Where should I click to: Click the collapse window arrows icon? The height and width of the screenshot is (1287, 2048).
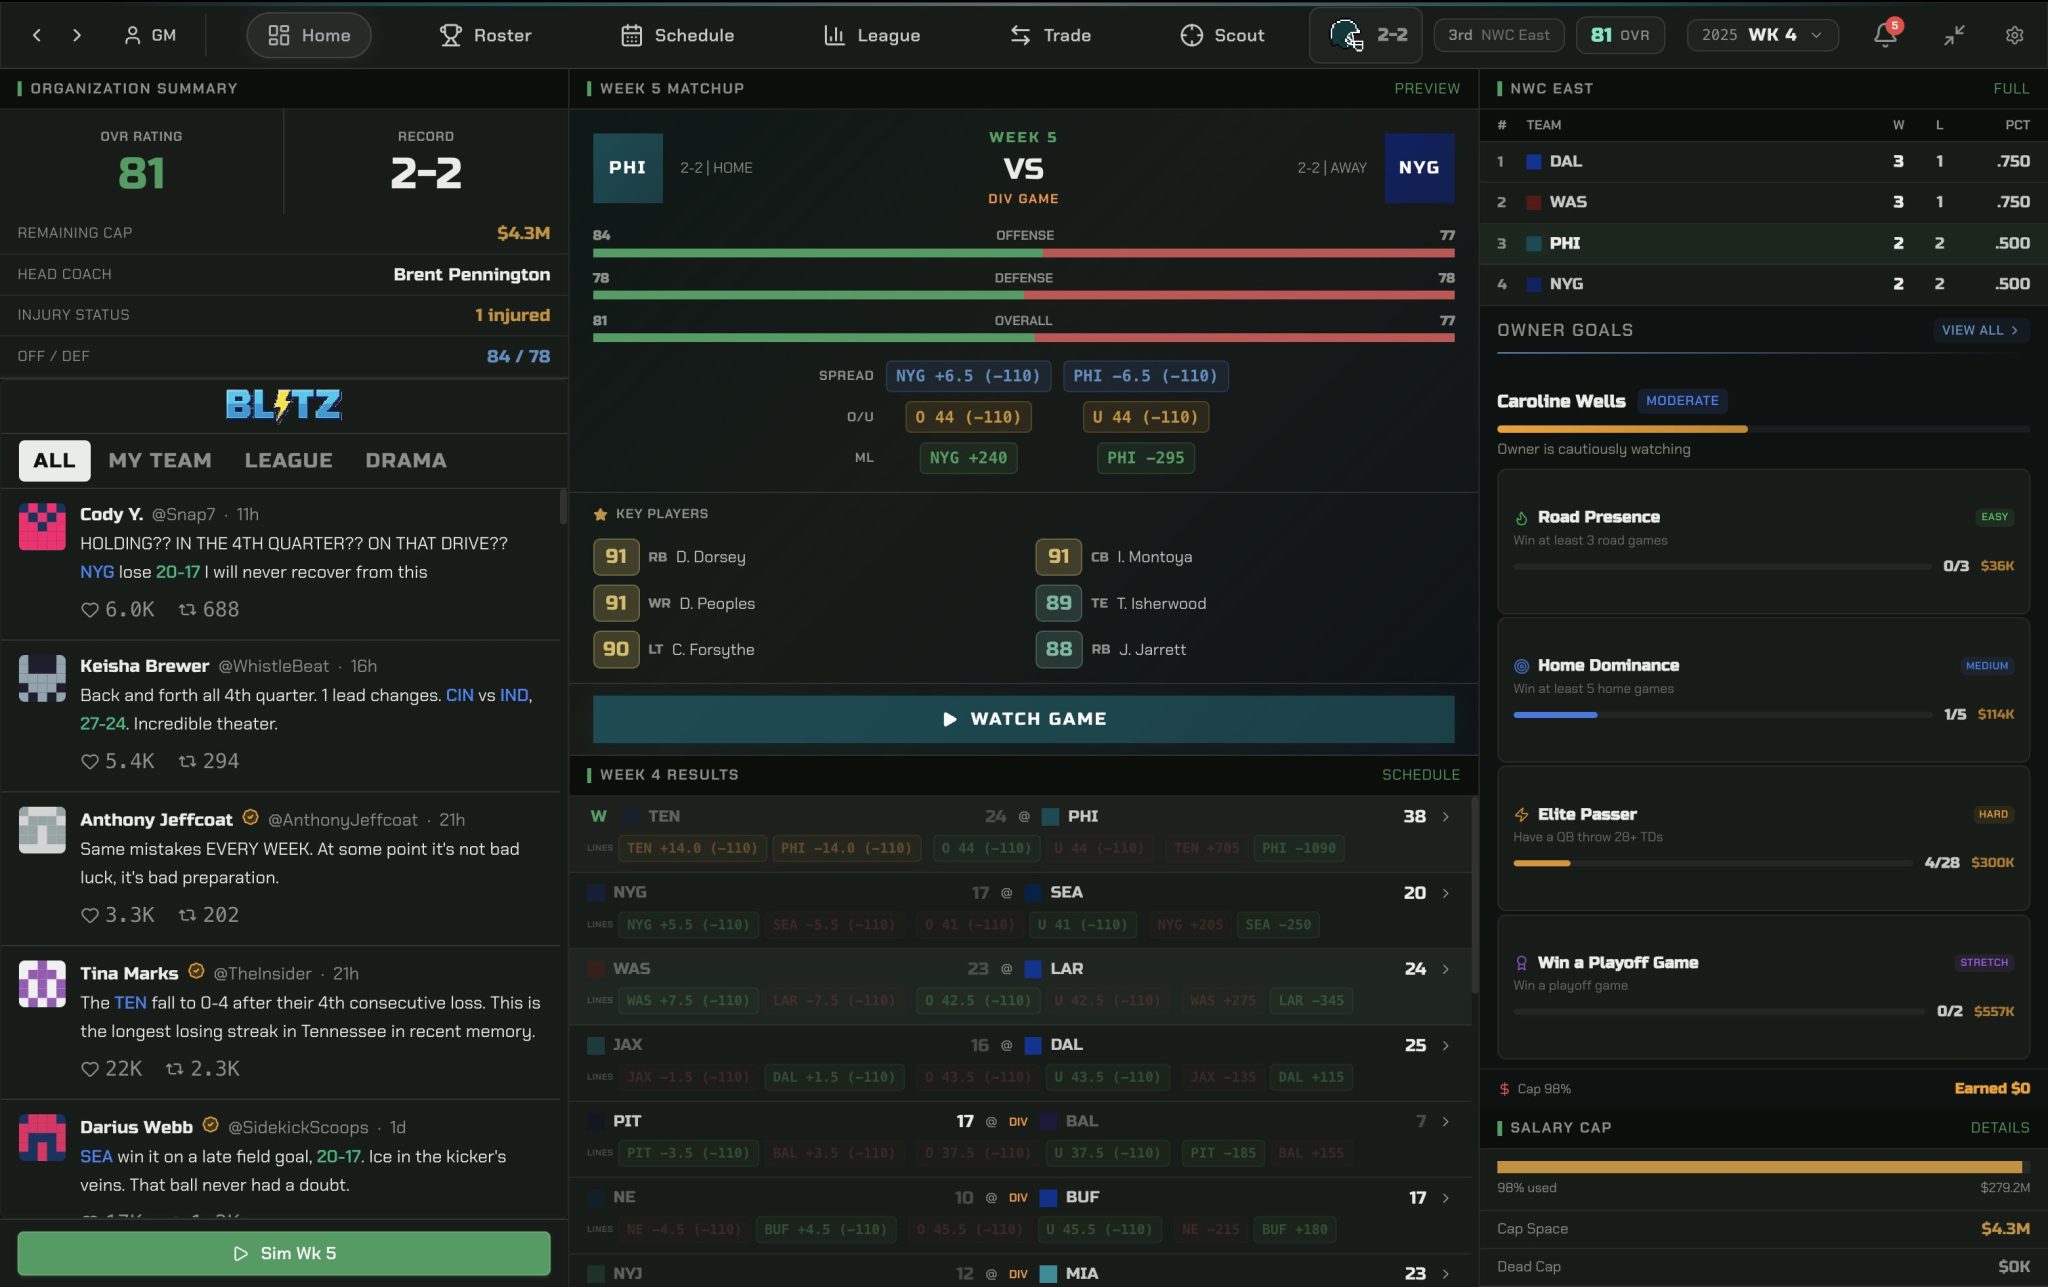pos(1954,35)
